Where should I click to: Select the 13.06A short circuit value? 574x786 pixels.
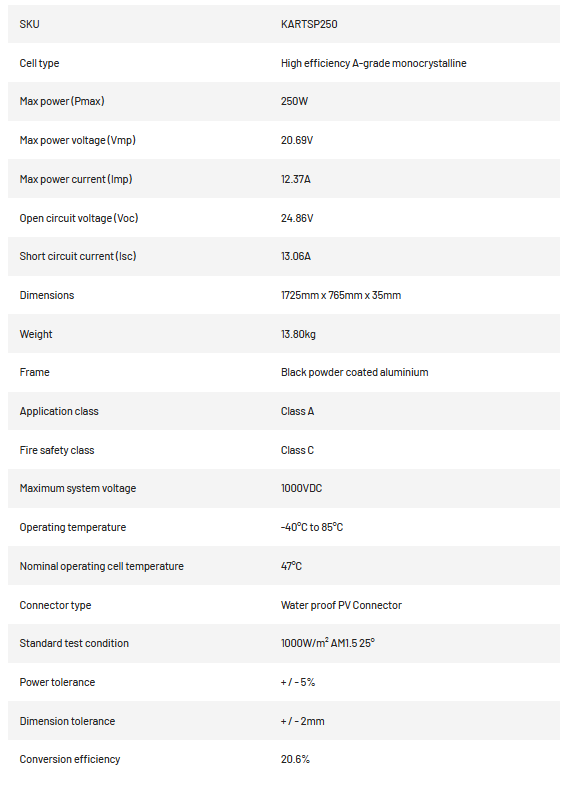click(x=296, y=257)
